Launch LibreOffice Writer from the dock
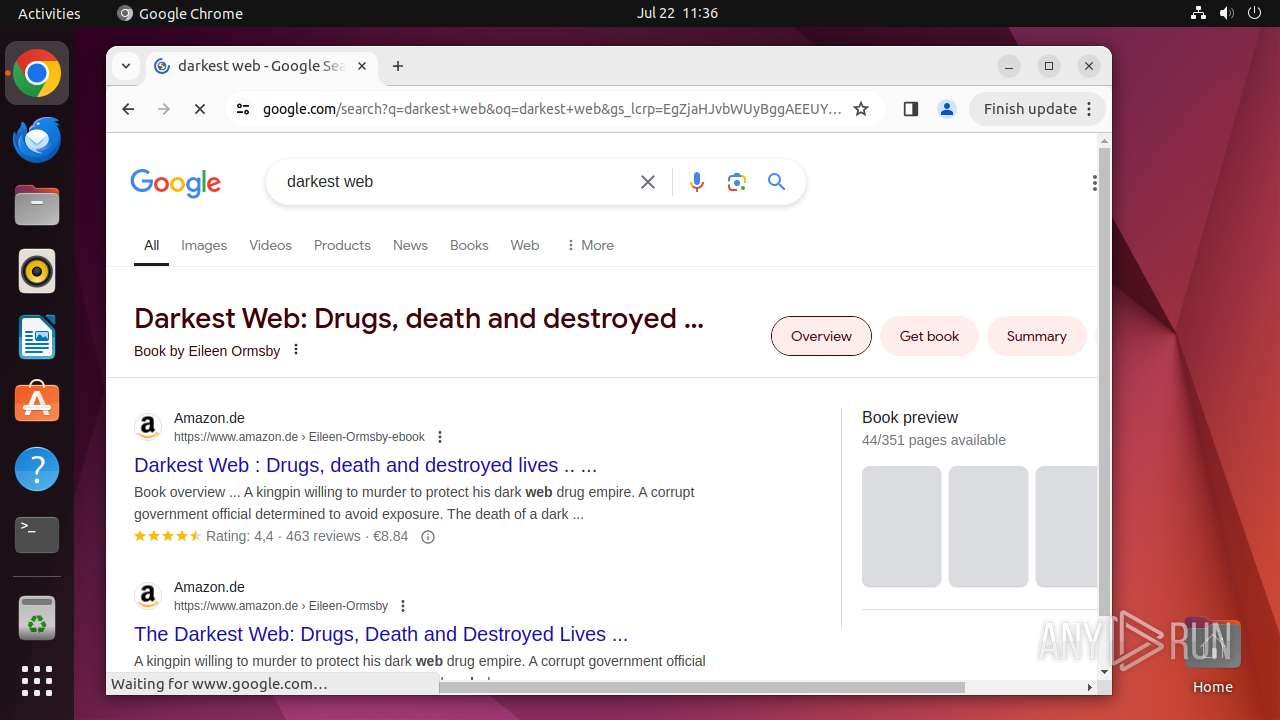The width and height of the screenshot is (1280, 720). 37,337
